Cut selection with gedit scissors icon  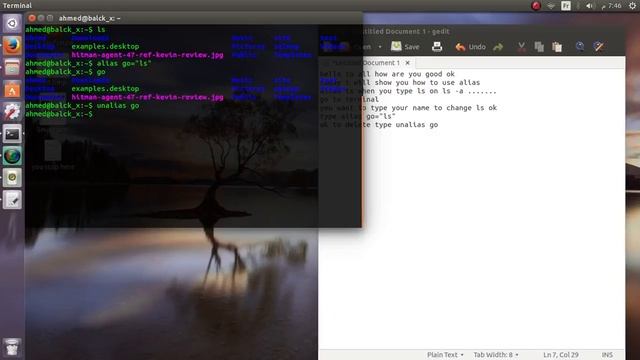click(521, 47)
